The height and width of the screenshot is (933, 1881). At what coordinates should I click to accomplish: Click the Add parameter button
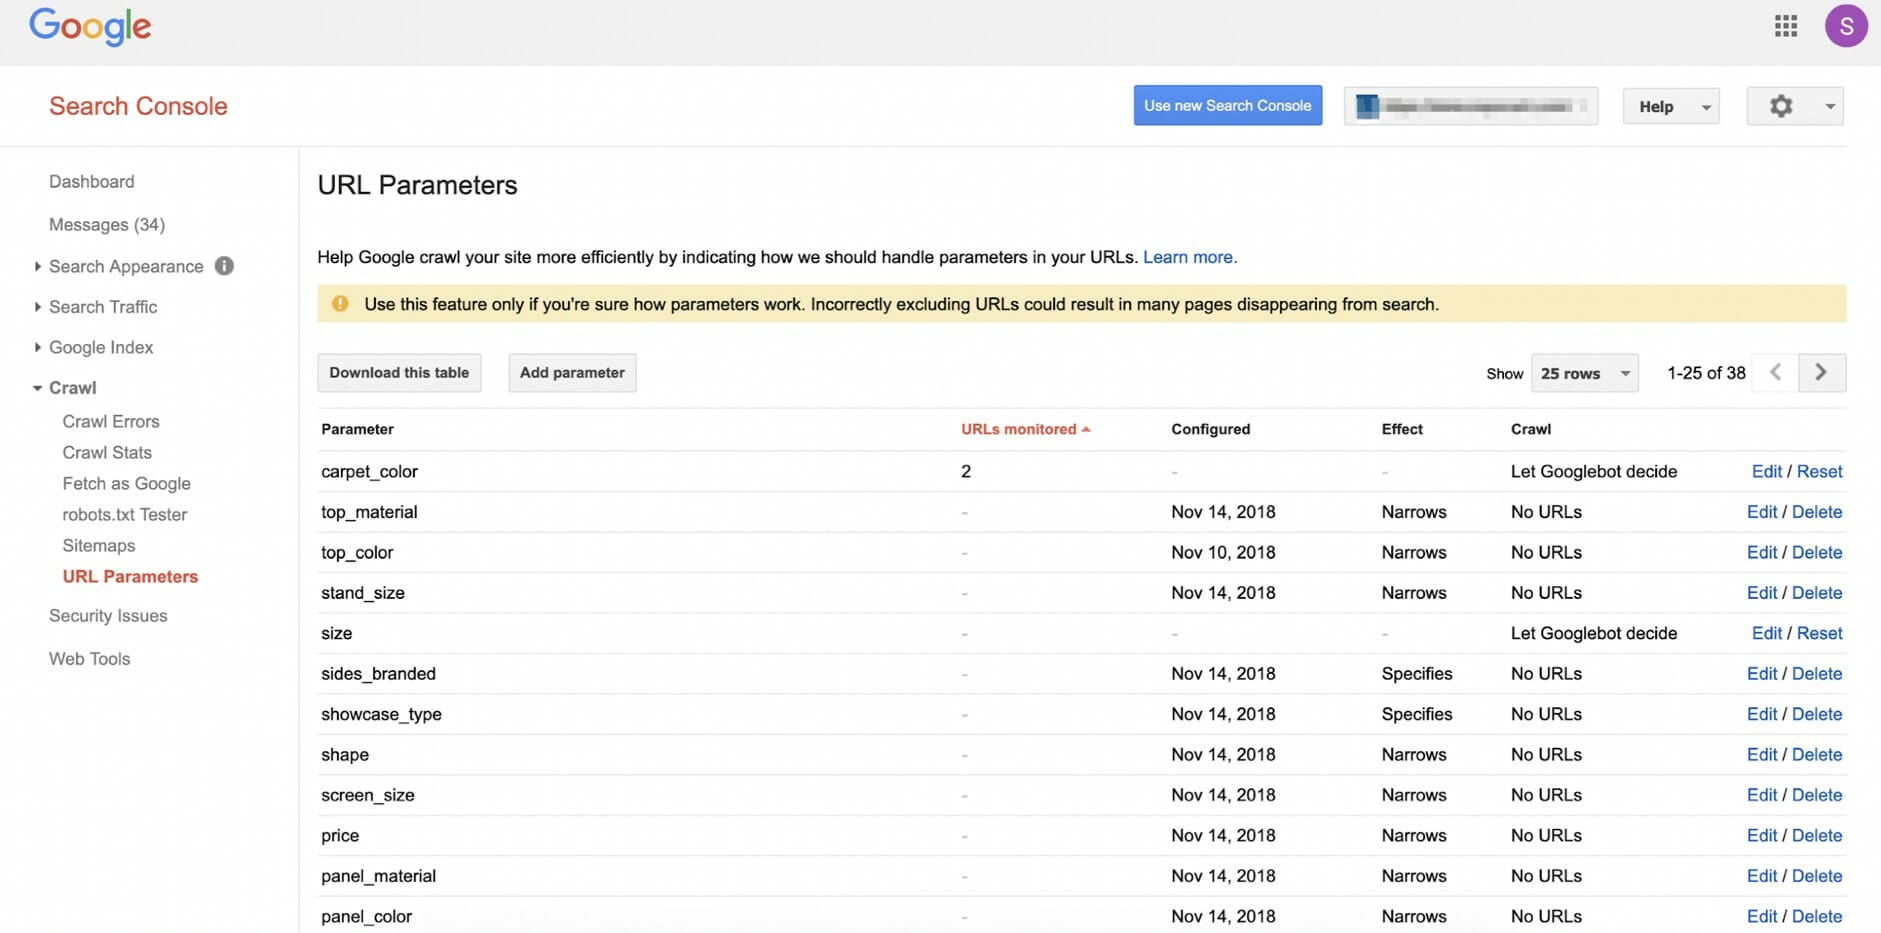tap(572, 373)
